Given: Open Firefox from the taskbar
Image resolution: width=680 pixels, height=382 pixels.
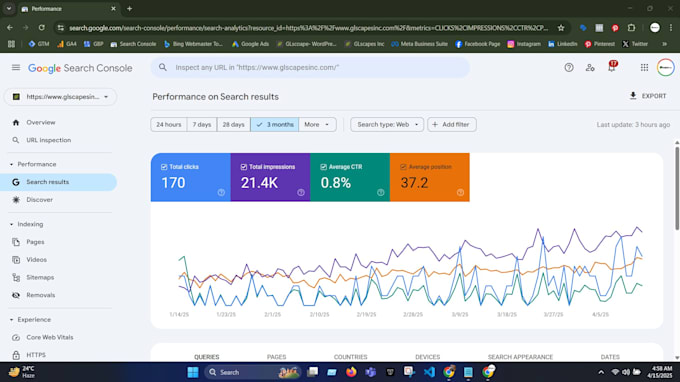Looking at the screenshot, I should (351, 372).
